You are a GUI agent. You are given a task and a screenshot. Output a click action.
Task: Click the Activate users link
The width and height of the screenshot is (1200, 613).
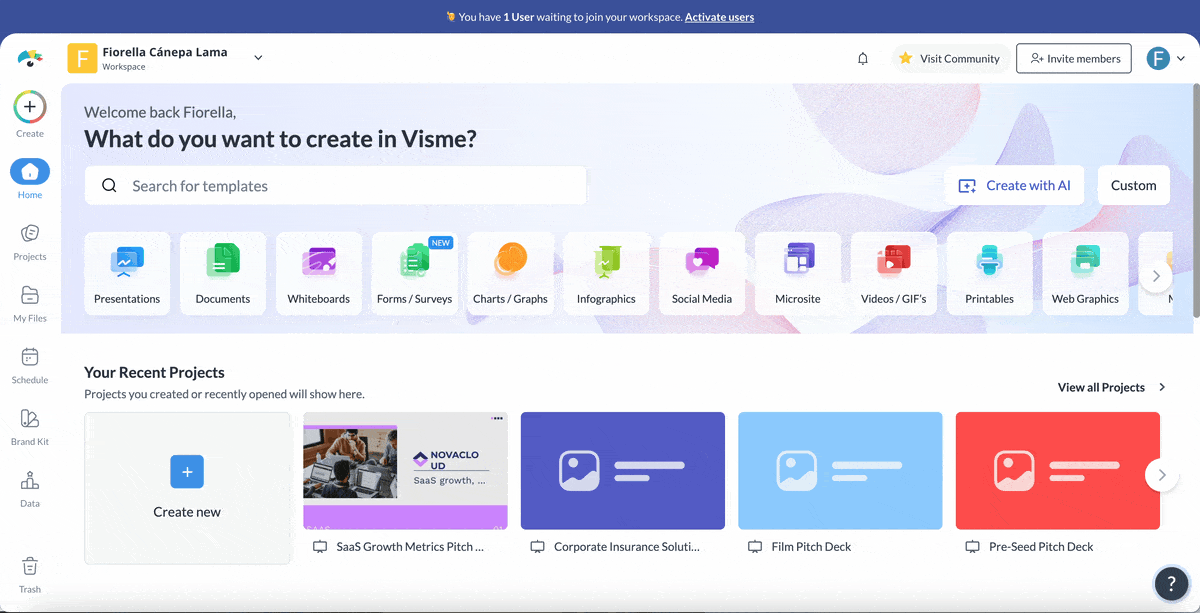click(719, 16)
